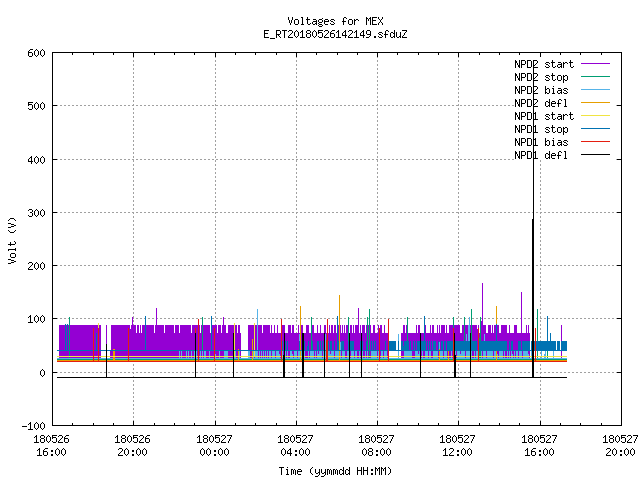
Task: Click the 'Volt (V)' y-axis label
Action: 12,241
